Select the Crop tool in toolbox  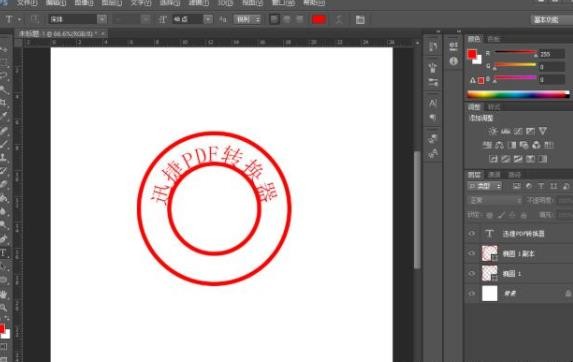pos(4,102)
